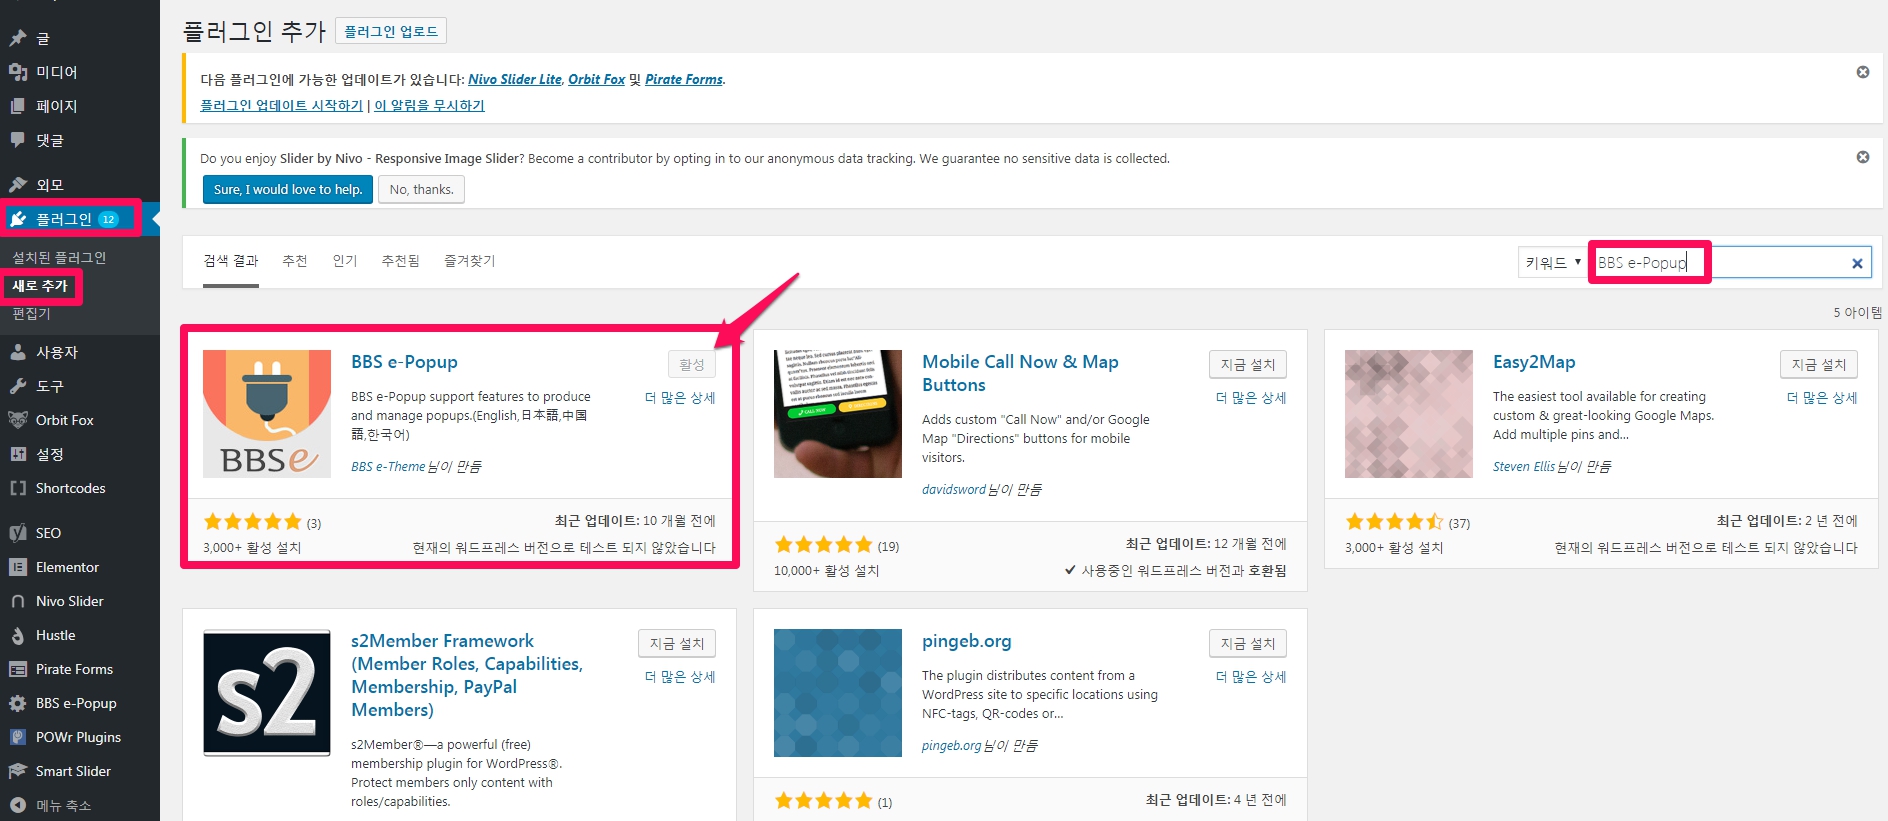Dismiss the plugin update notice
Viewport: 1888px width, 821px height.
coord(1862,72)
